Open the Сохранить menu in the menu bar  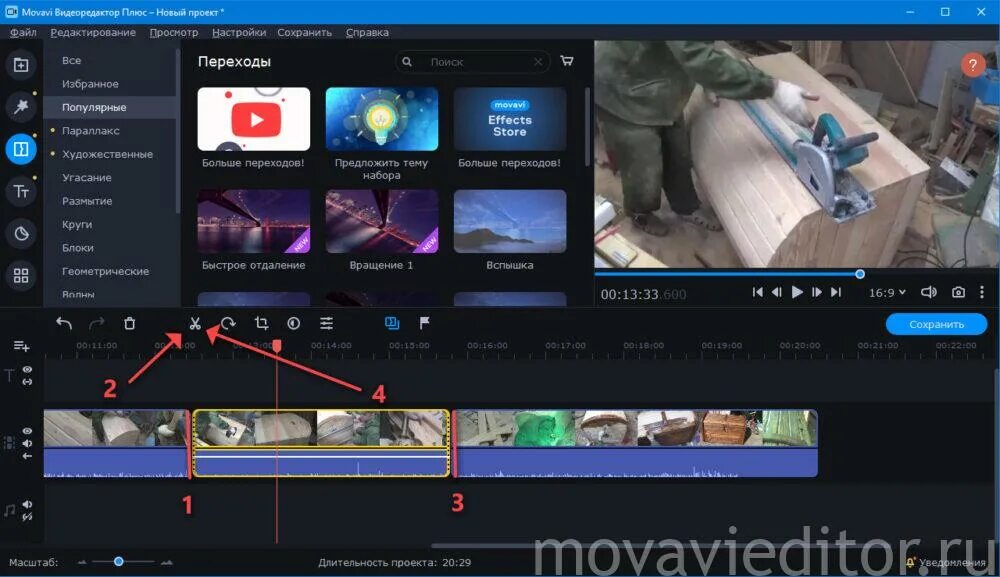[304, 33]
